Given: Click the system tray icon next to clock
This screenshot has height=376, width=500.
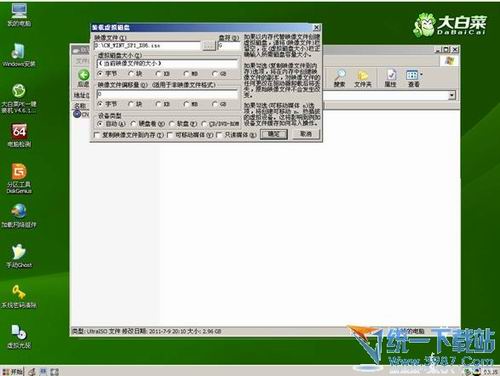Looking at the screenshot, I should coord(477,372).
